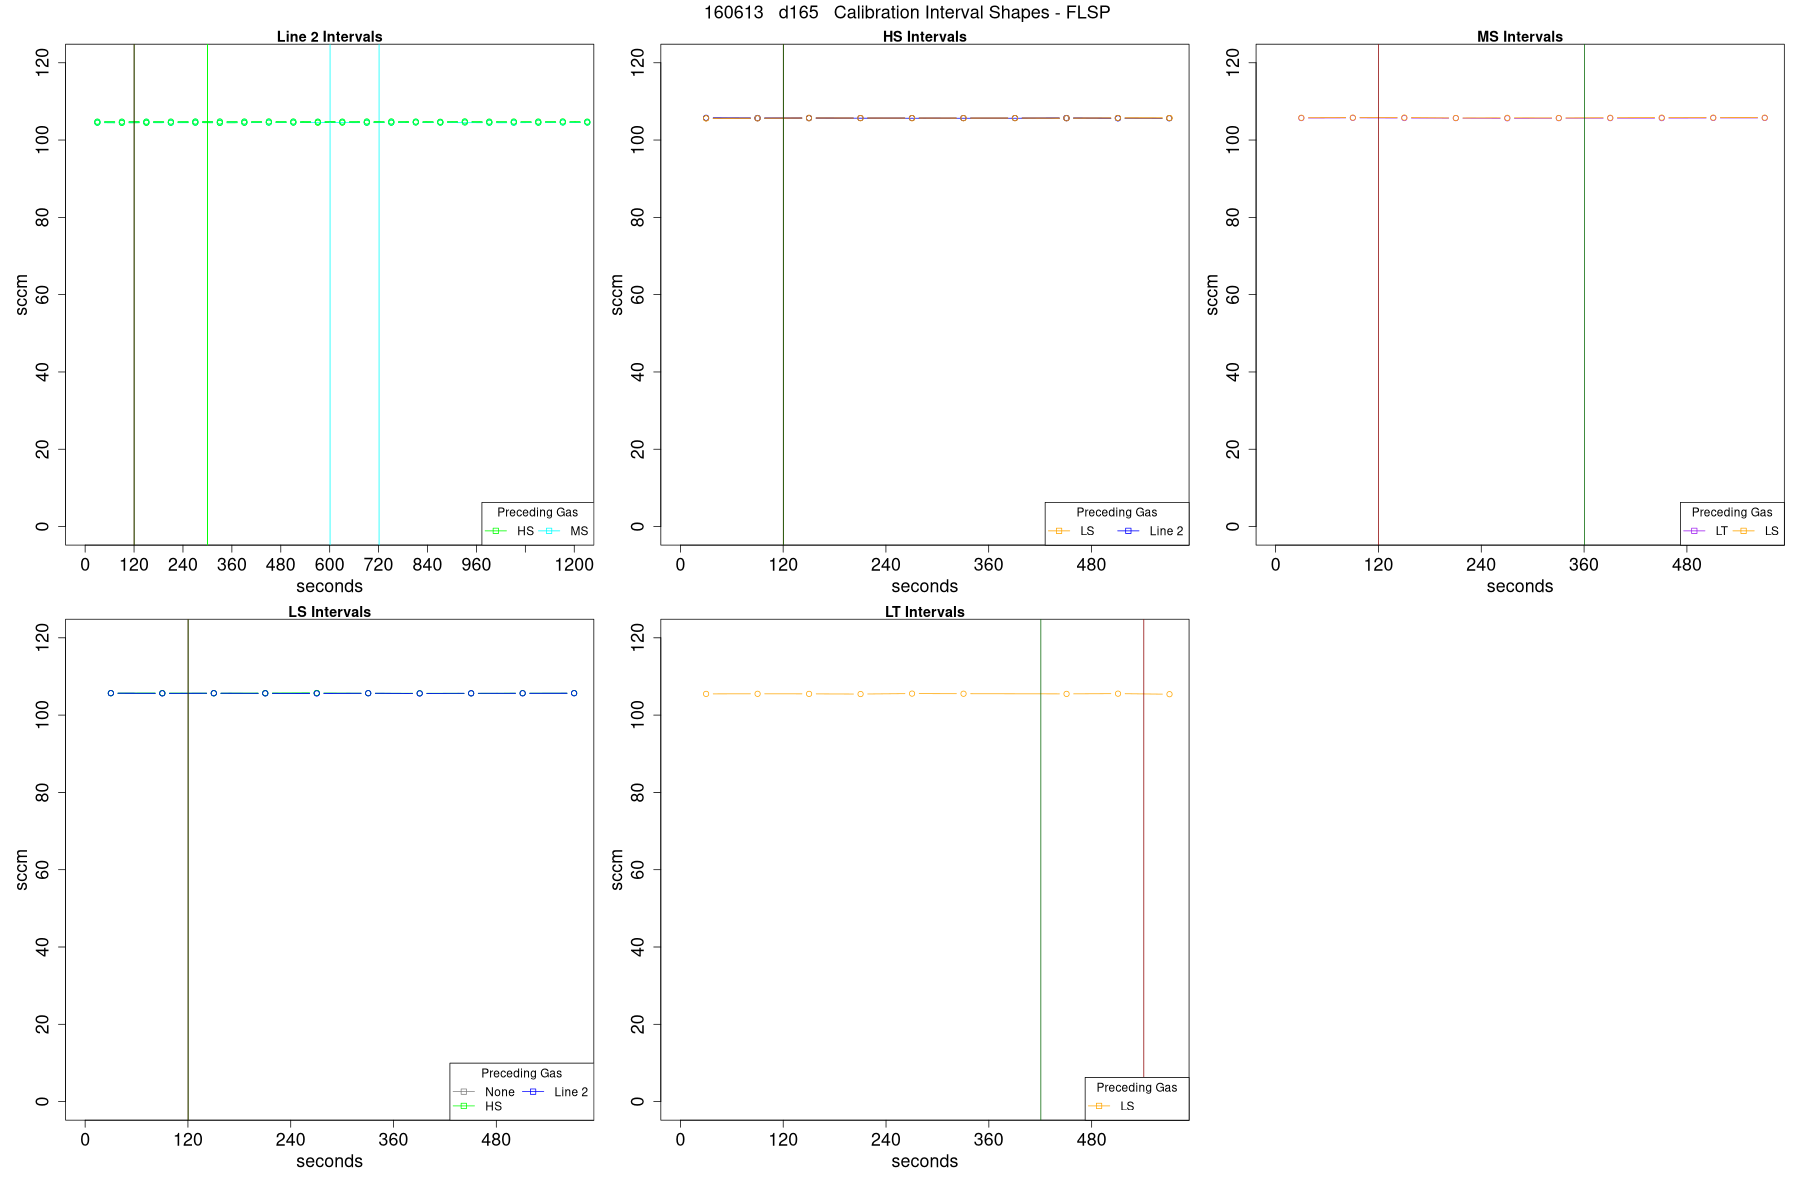Click the Line 2 Intervals plot title
The image size is (1800, 1200).
pyautogui.click(x=329, y=37)
